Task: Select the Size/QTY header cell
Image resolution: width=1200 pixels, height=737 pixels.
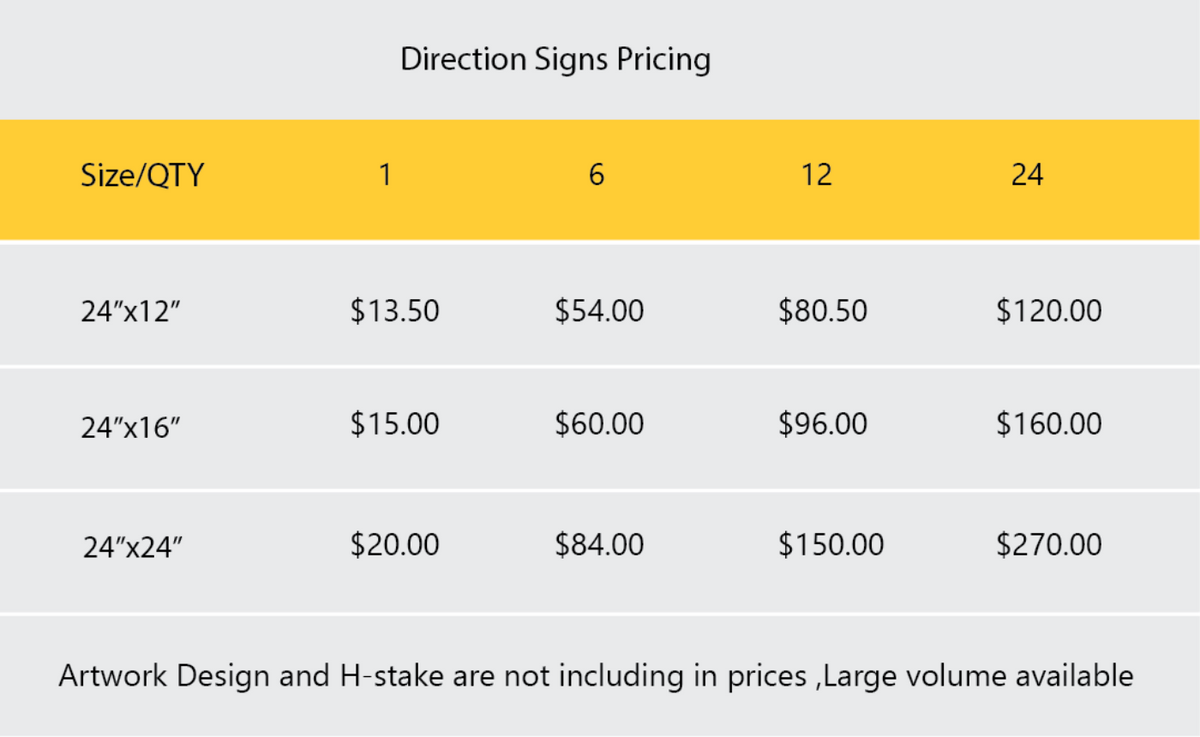Action: tap(142, 176)
